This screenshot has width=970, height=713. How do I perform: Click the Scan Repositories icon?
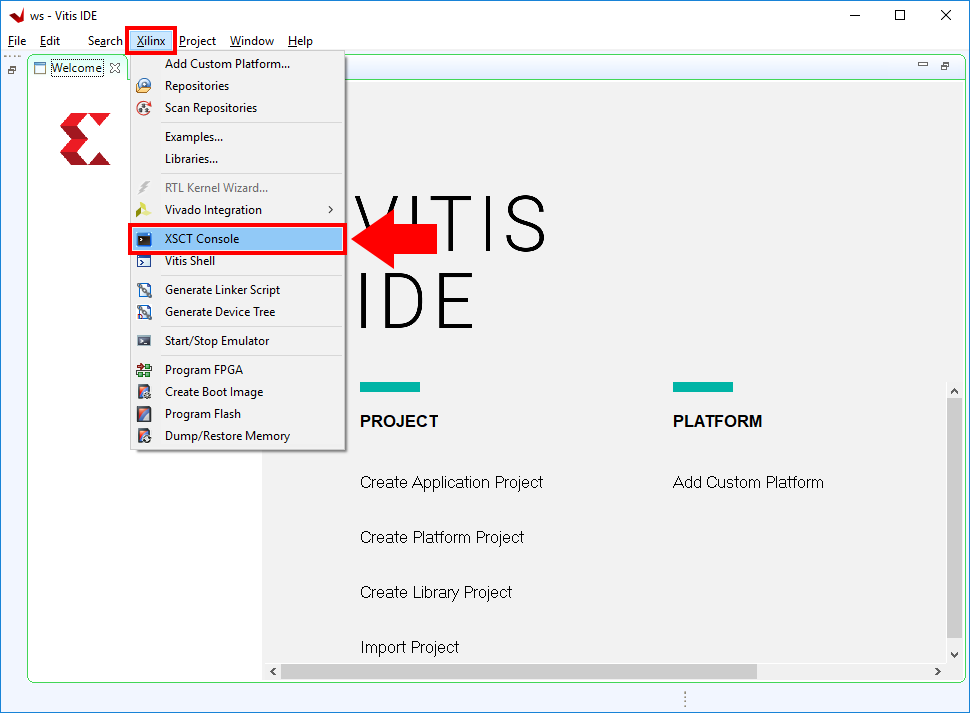pos(144,108)
